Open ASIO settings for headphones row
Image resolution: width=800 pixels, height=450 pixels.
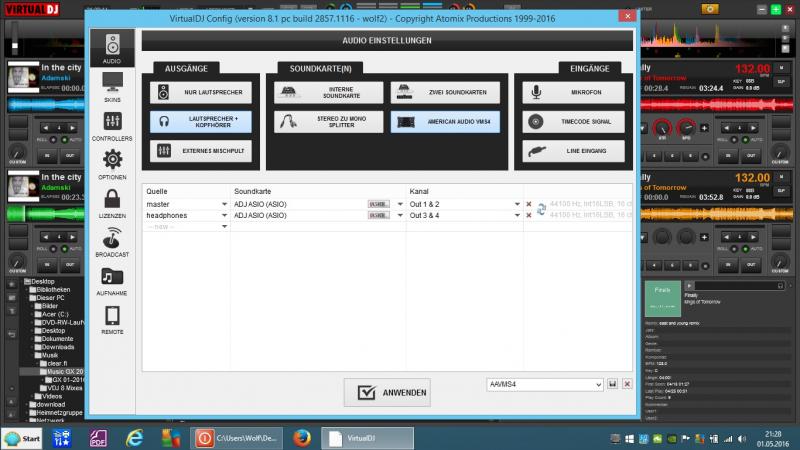(379, 215)
